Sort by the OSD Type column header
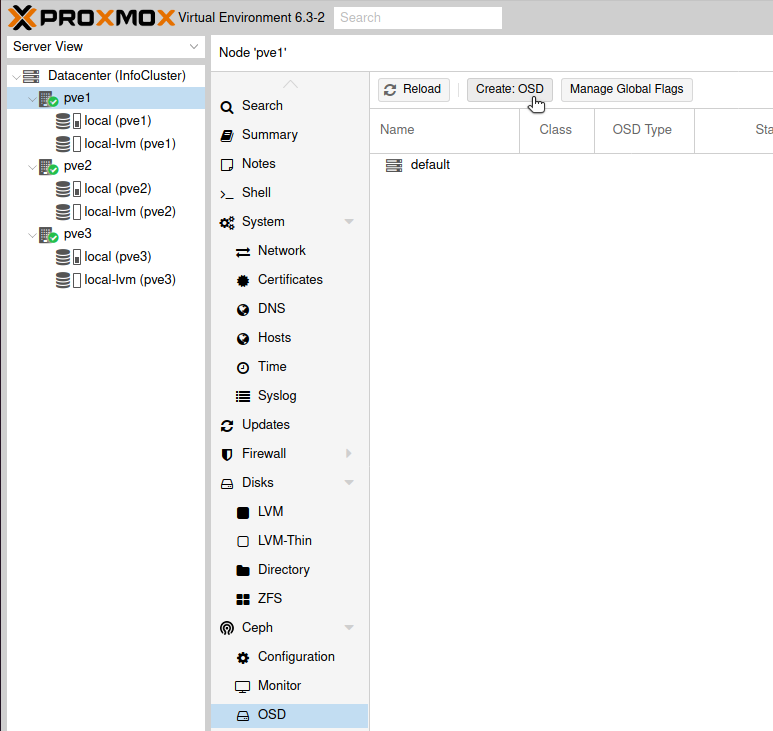This screenshot has height=731, width=773. (644, 130)
